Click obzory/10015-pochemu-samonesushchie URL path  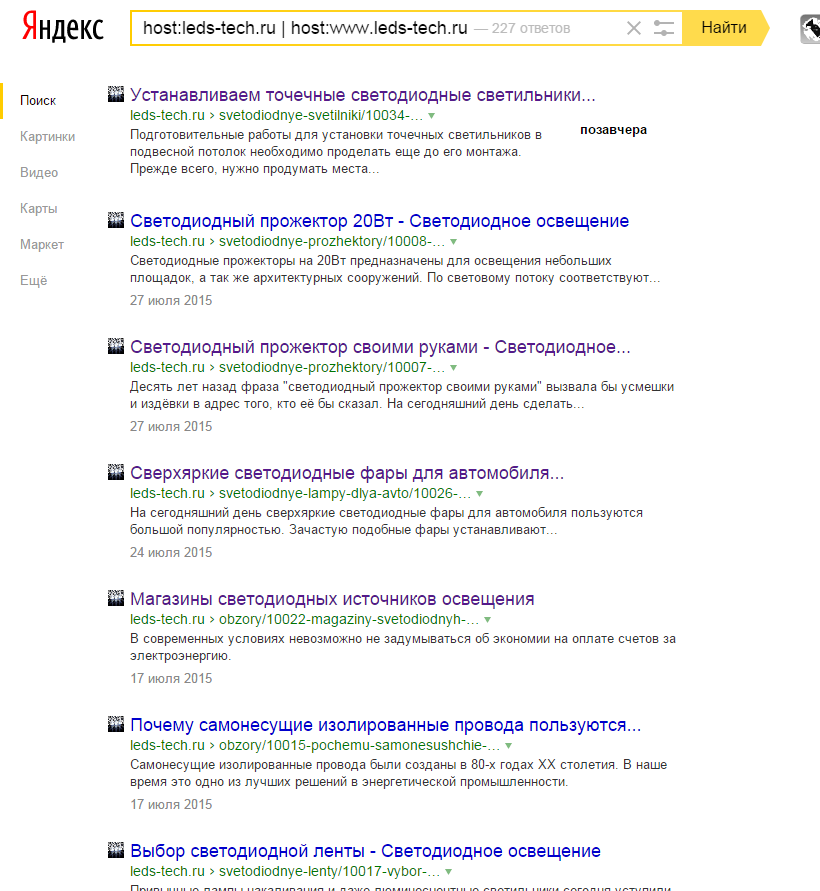click(359, 746)
